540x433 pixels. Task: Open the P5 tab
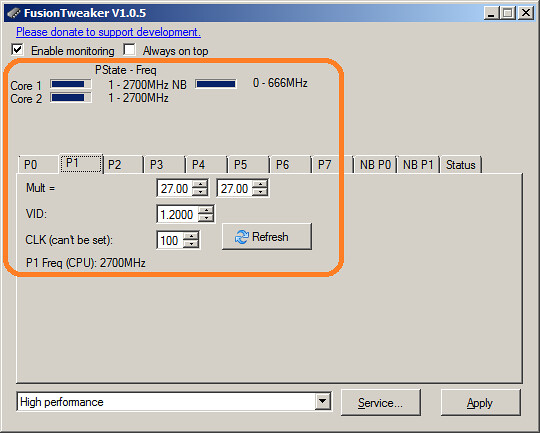[x=249, y=165]
